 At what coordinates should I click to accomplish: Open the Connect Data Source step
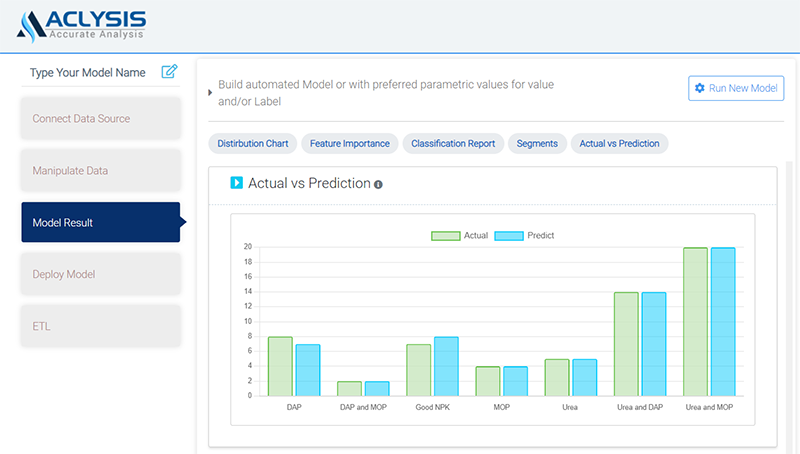tap(100, 118)
